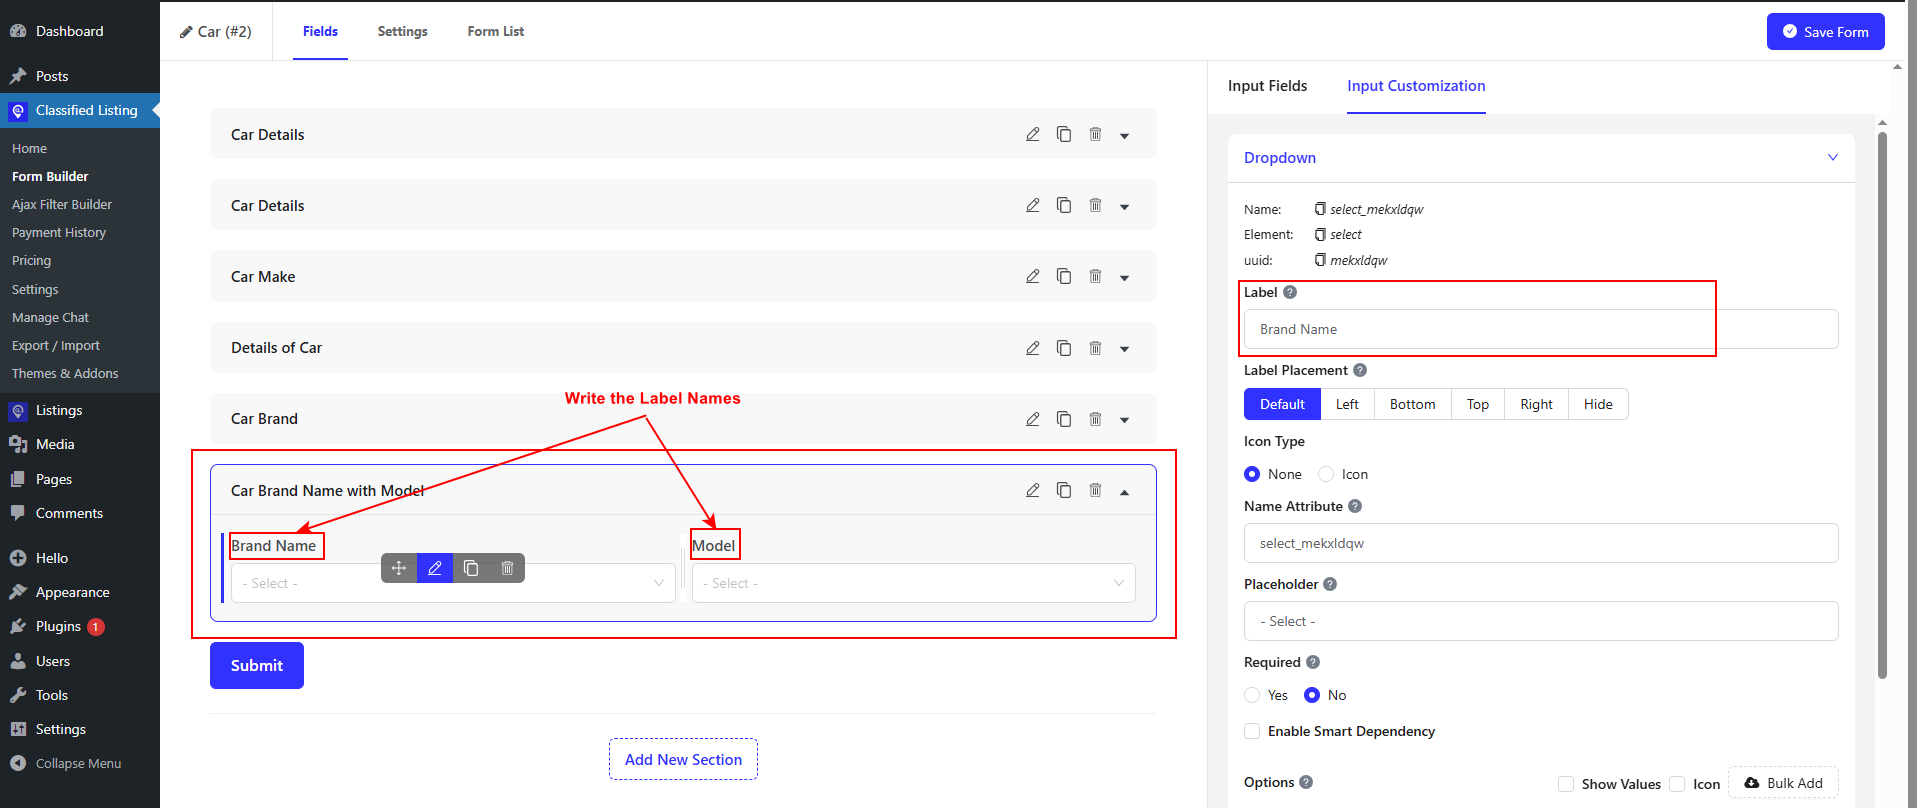
Task: Open the Brand Name select dropdown
Action: coord(453,583)
